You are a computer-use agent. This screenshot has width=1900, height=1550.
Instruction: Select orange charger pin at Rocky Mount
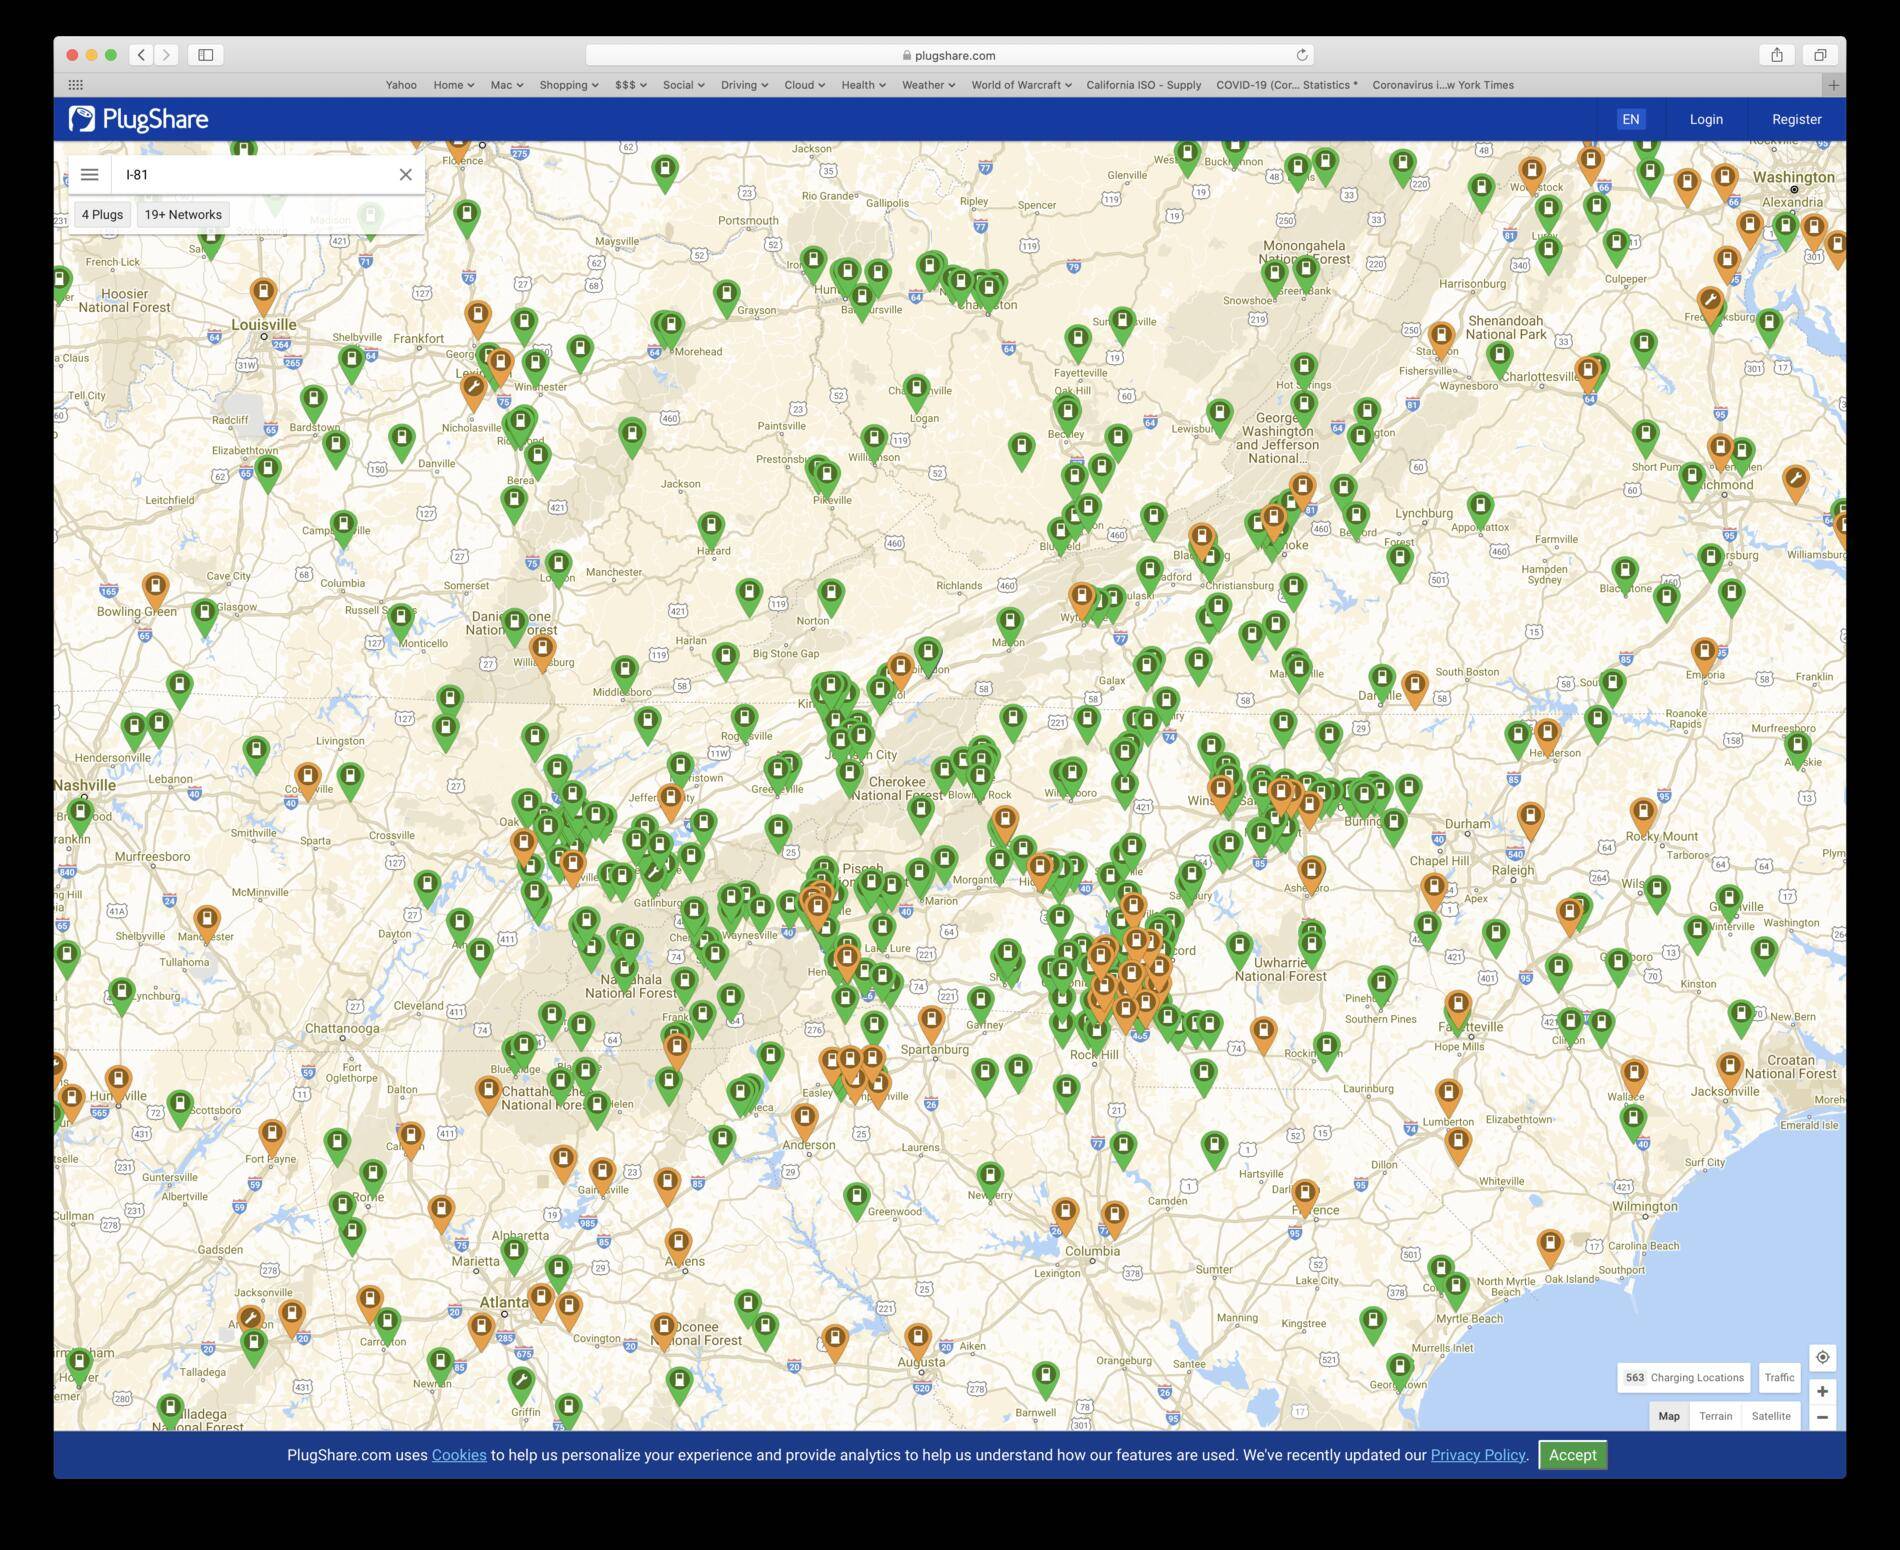pos(1643,813)
